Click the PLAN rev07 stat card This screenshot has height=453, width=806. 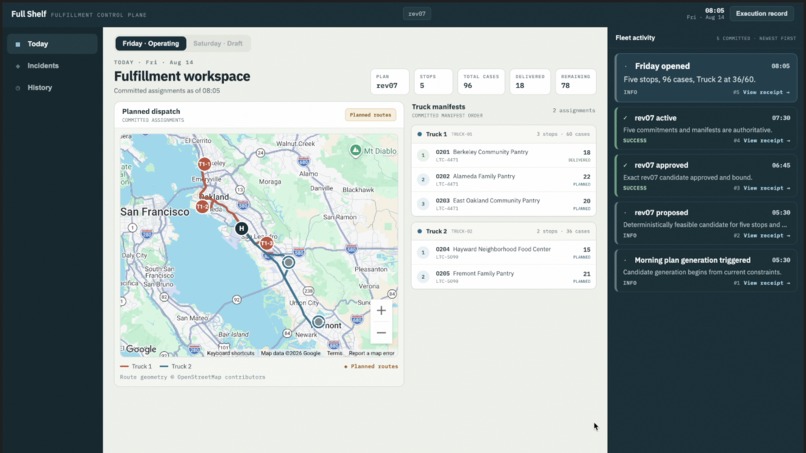coord(390,81)
